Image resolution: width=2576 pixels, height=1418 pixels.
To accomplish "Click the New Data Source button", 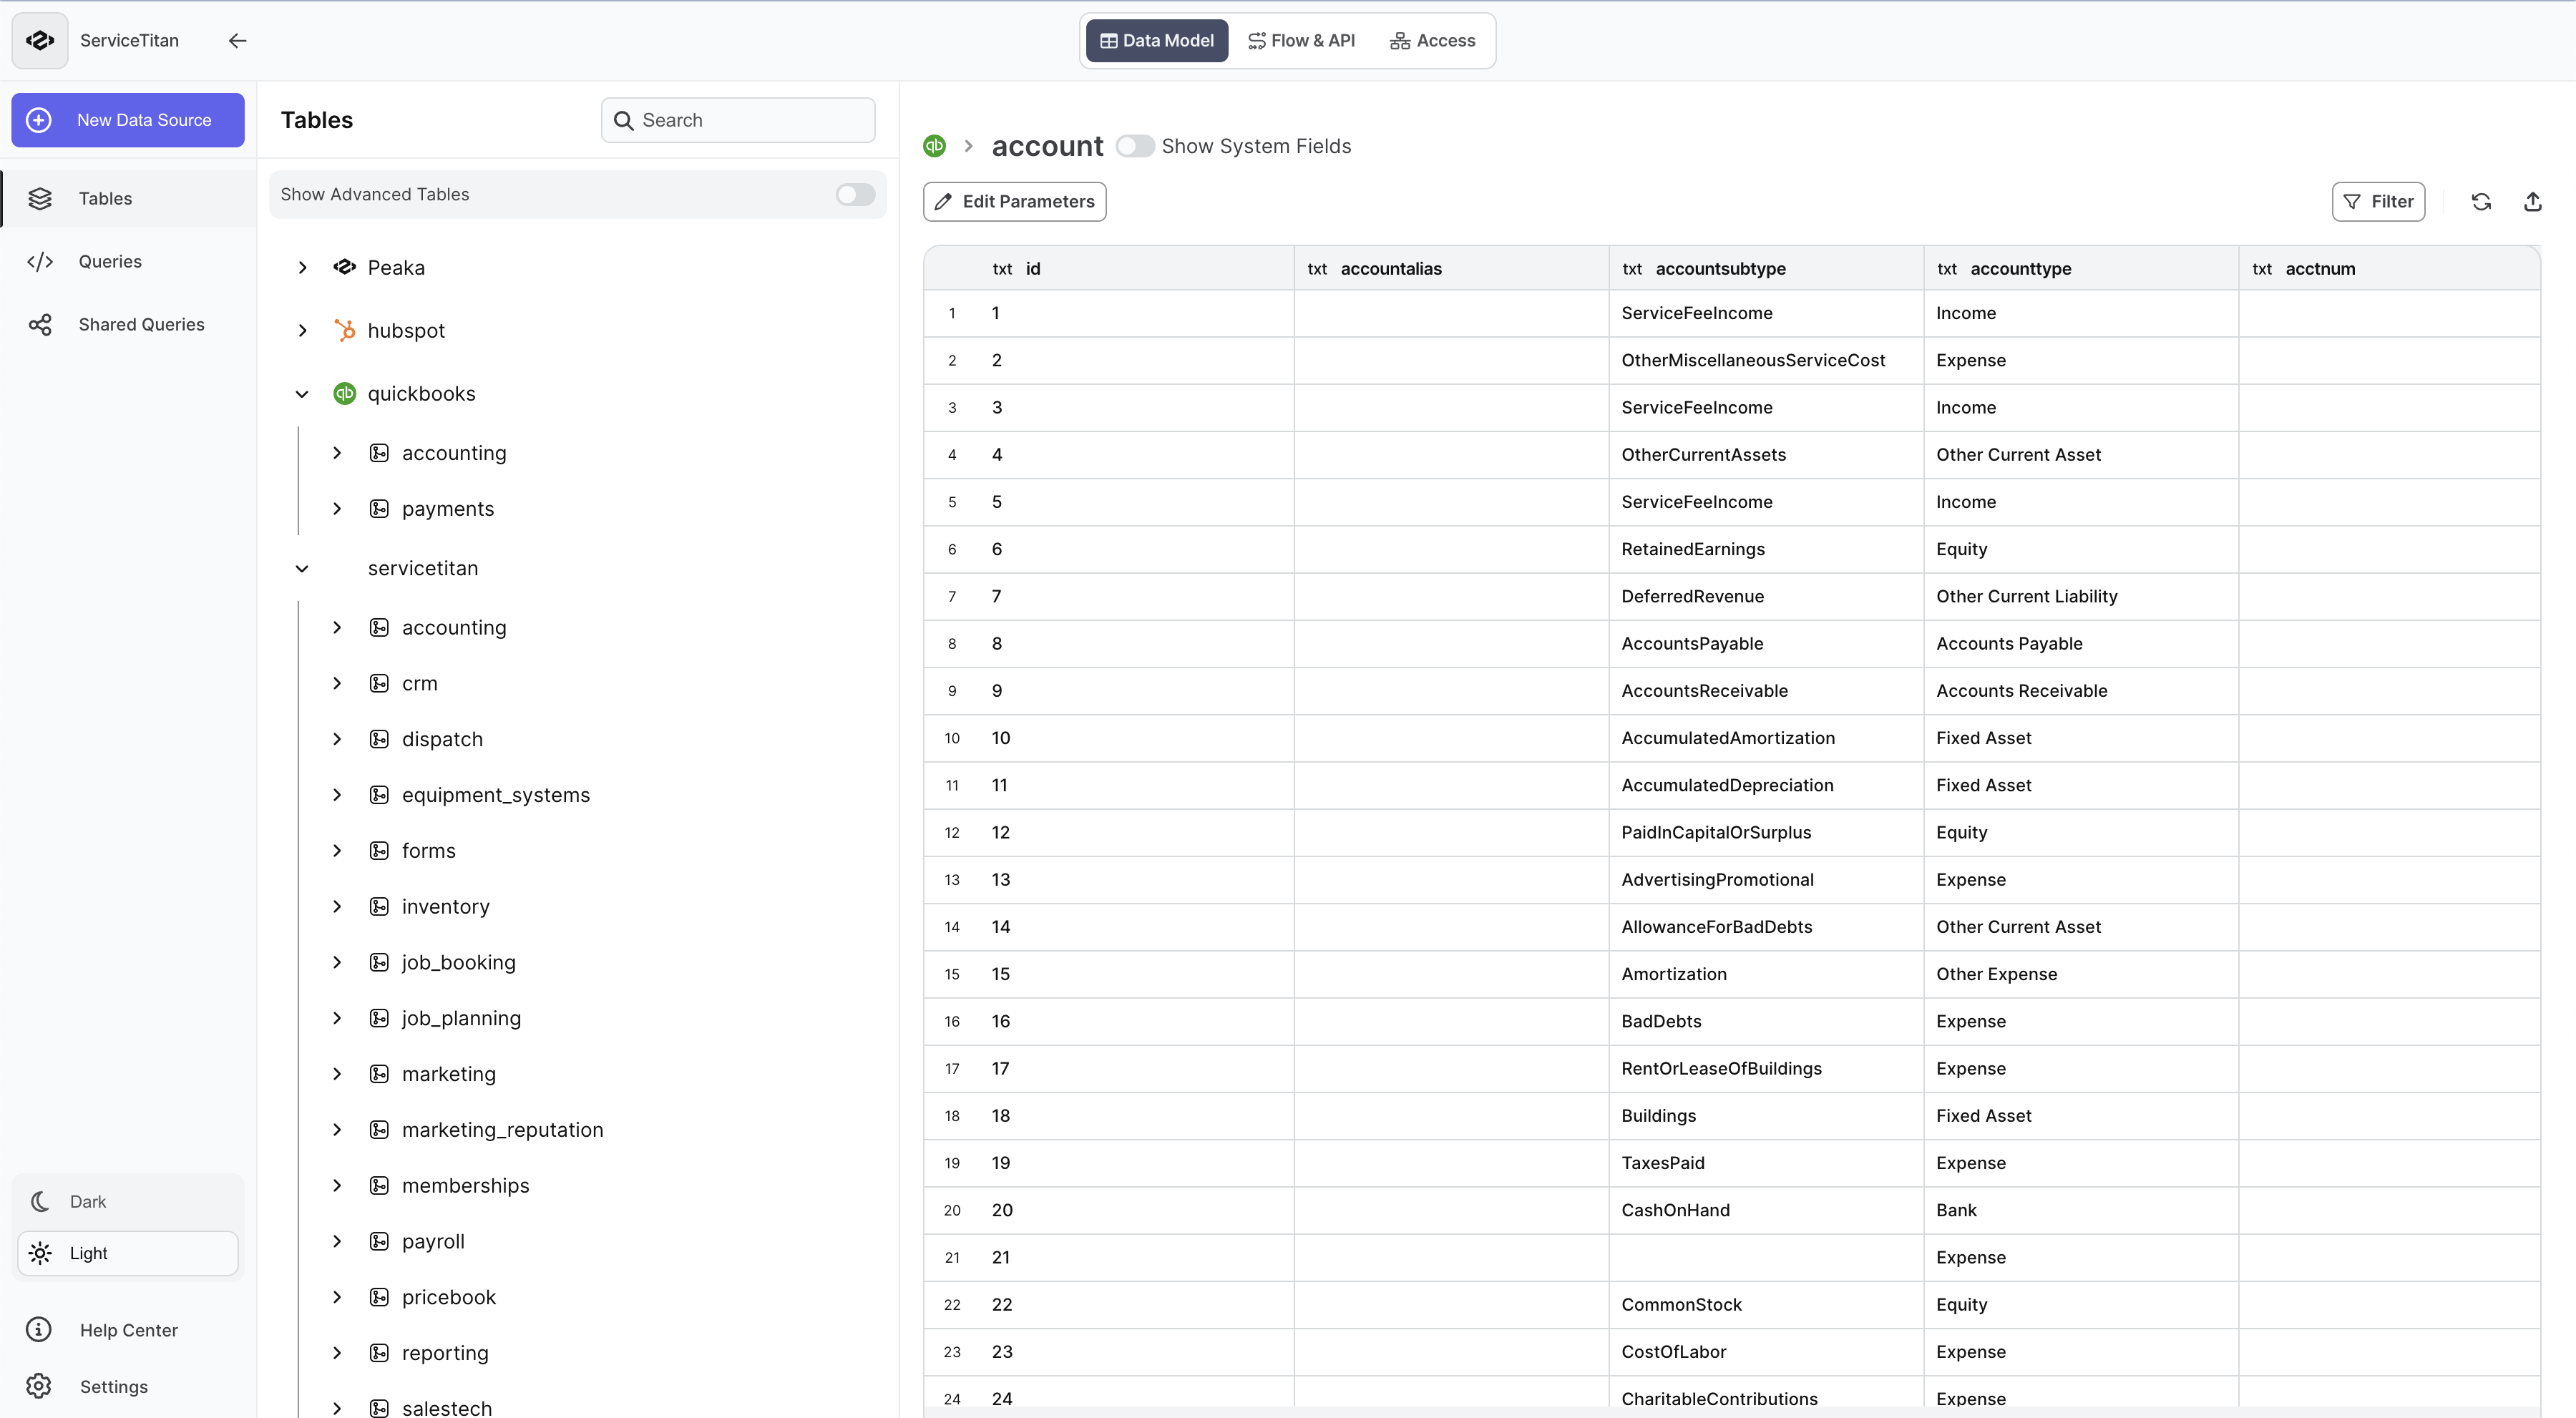I will (127, 120).
